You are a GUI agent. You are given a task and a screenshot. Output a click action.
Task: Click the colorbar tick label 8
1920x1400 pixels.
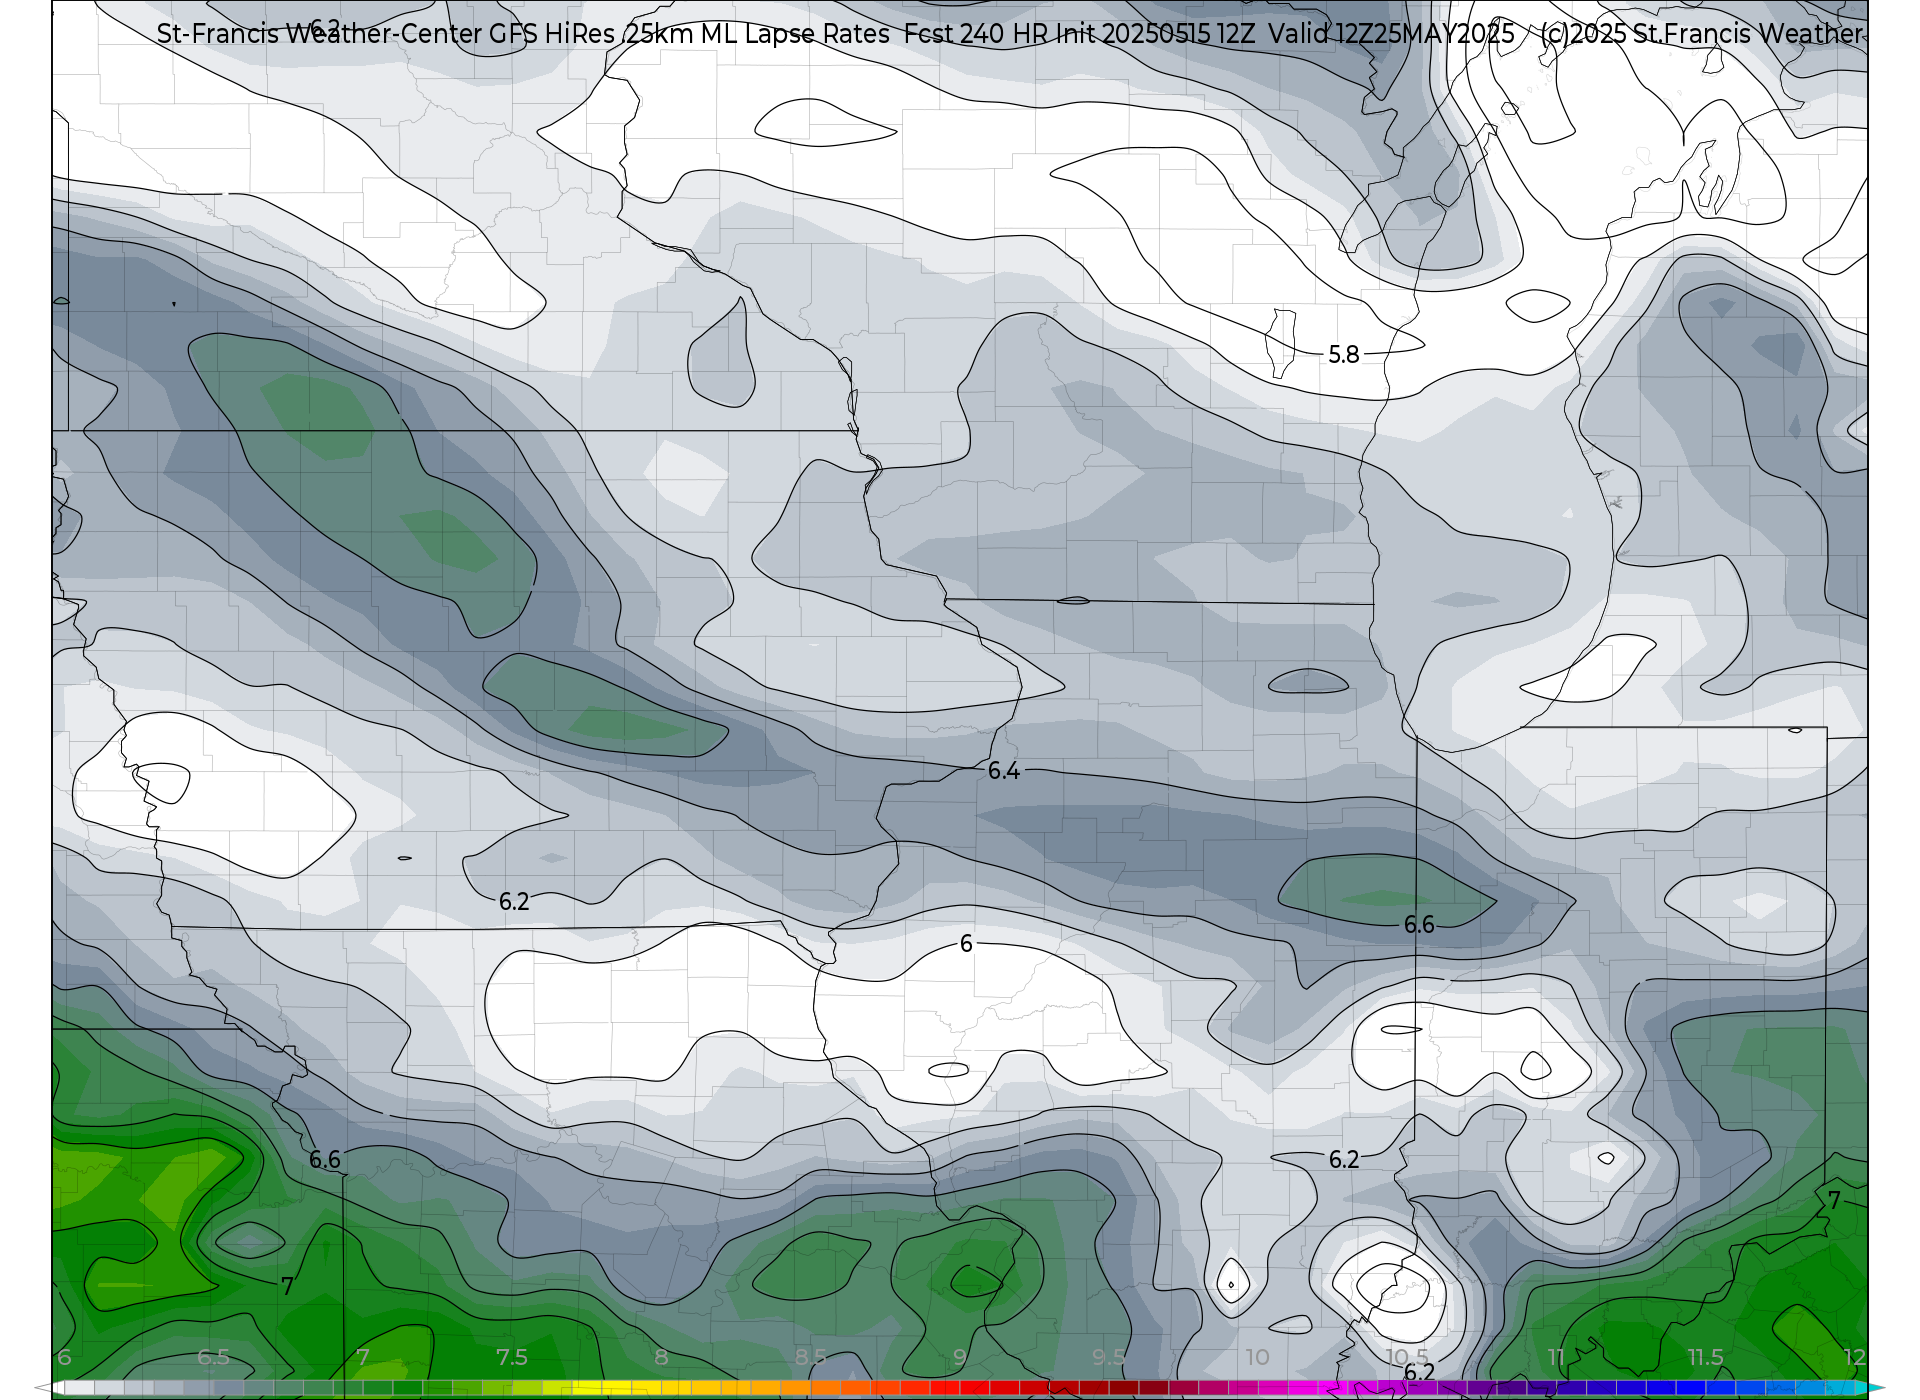pos(661,1357)
